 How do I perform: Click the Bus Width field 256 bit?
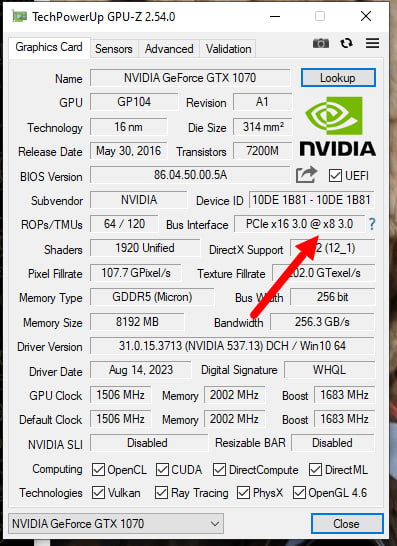point(333,297)
